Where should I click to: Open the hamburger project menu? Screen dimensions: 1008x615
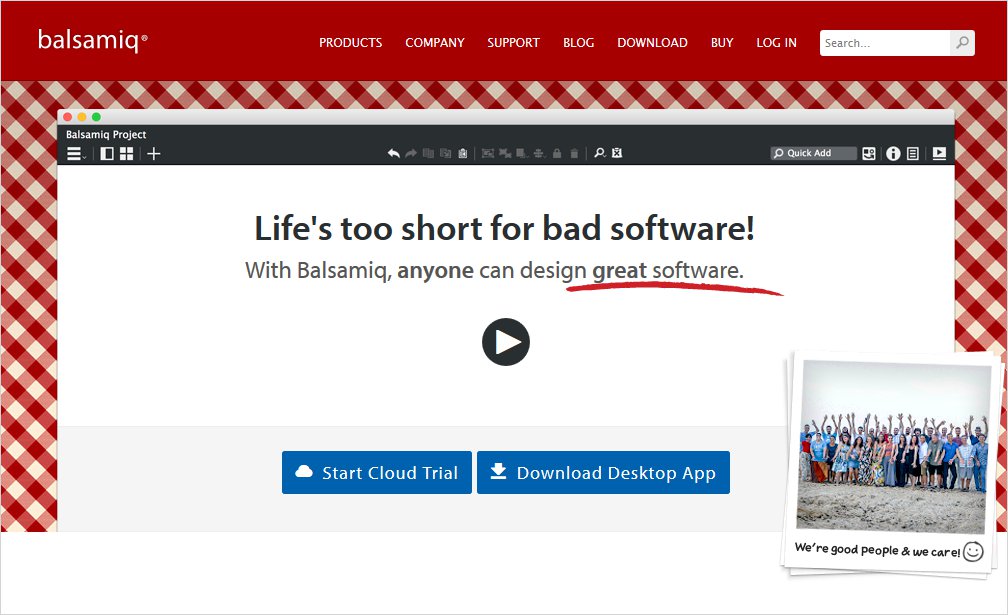pyautogui.click(x=75, y=154)
